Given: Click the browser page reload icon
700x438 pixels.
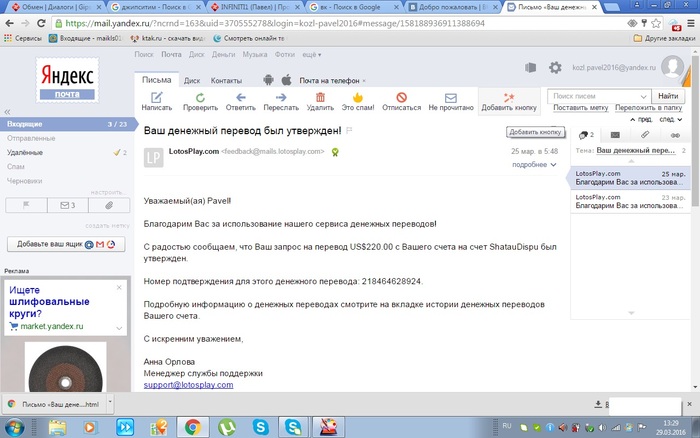Looking at the screenshot, I should coord(41,23).
